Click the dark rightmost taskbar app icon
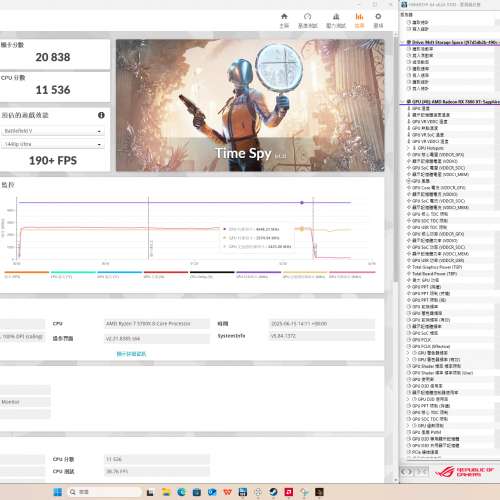Screen dimensions: 500x500 point(319,492)
